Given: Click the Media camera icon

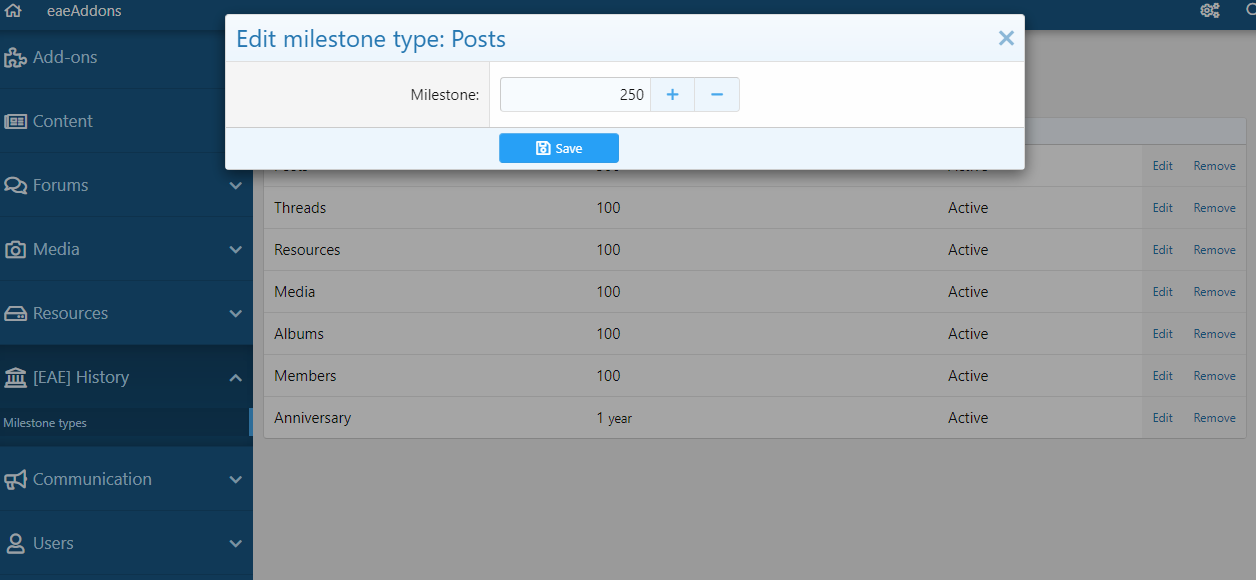Looking at the screenshot, I should (15, 250).
